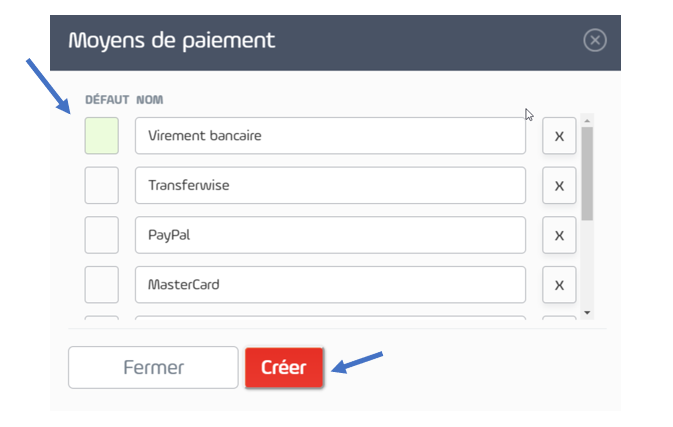The height and width of the screenshot is (427, 673).
Task: Click the scrollbar up arrow
Action: tap(587, 121)
